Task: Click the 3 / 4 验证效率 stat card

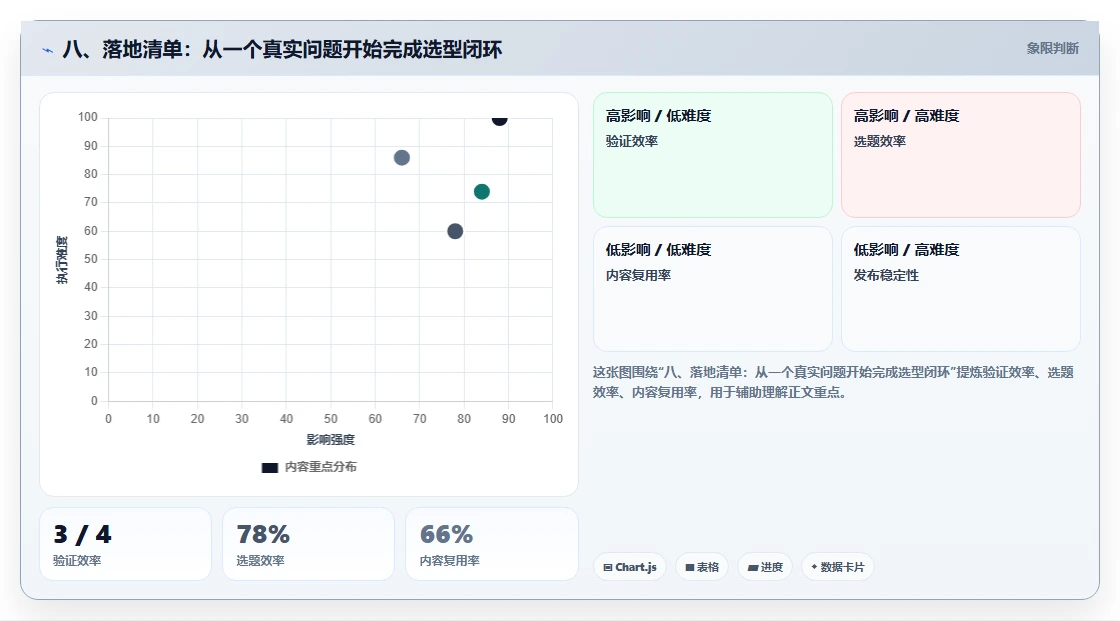Action: [126, 544]
